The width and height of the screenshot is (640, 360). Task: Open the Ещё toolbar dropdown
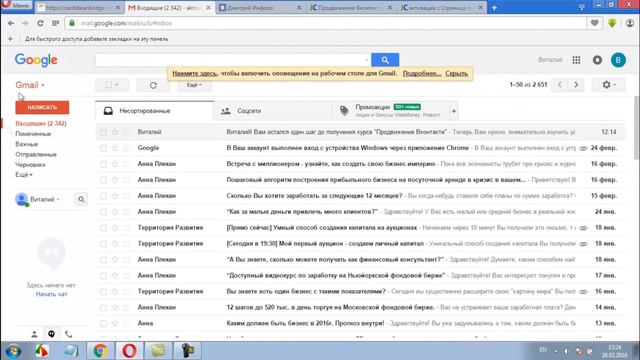[x=194, y=85]
